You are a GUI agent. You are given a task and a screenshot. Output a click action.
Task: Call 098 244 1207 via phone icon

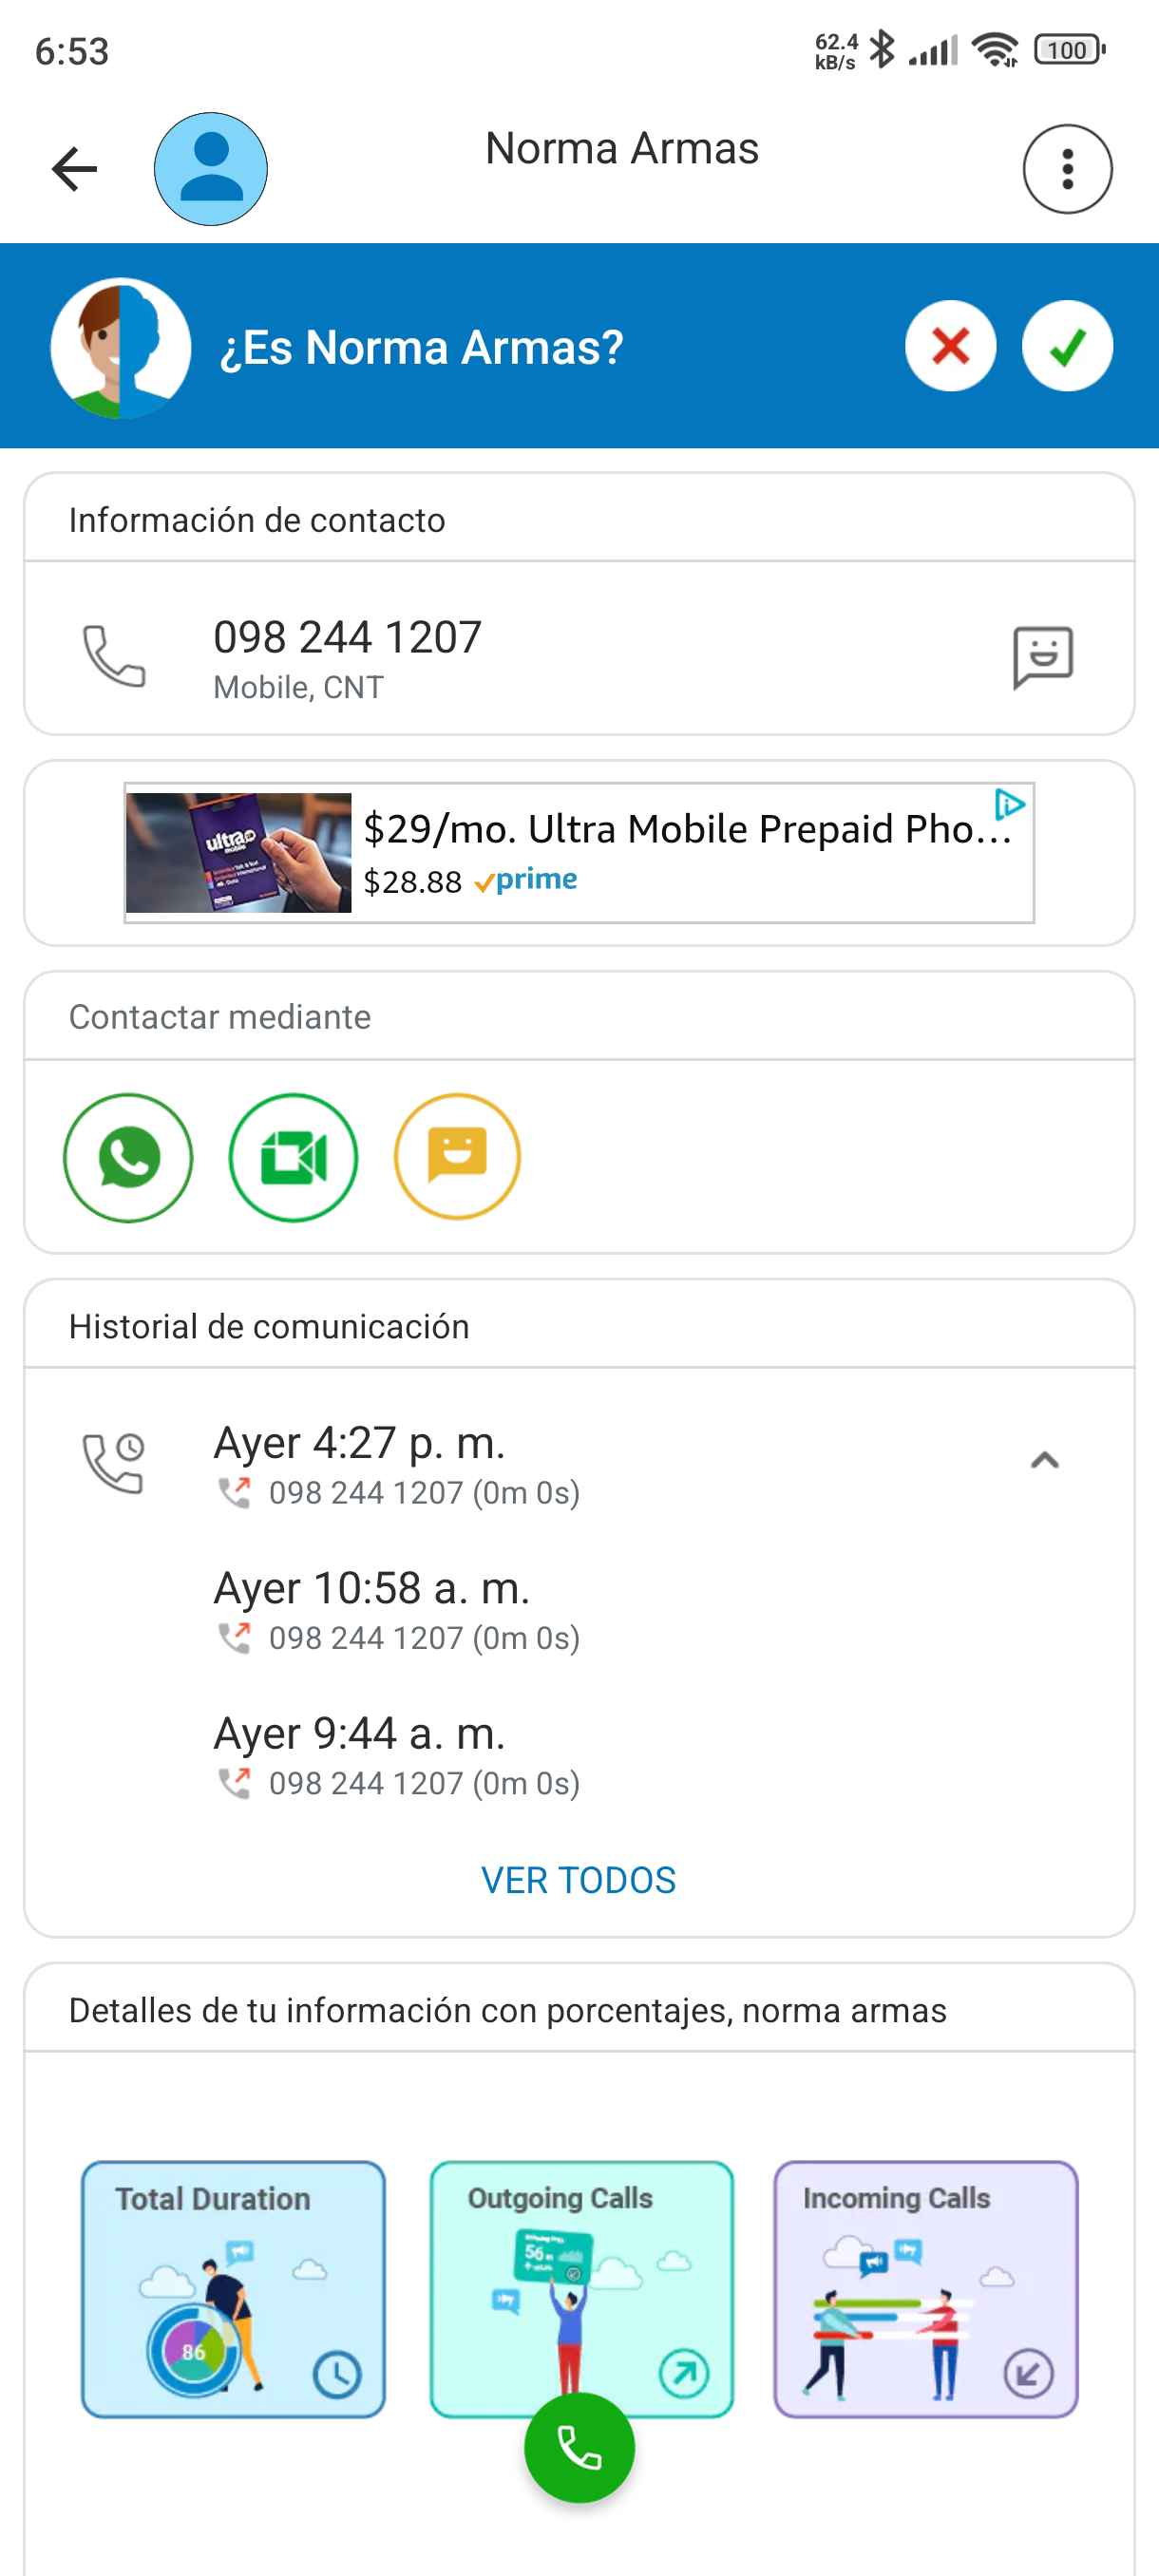[114, 656]
